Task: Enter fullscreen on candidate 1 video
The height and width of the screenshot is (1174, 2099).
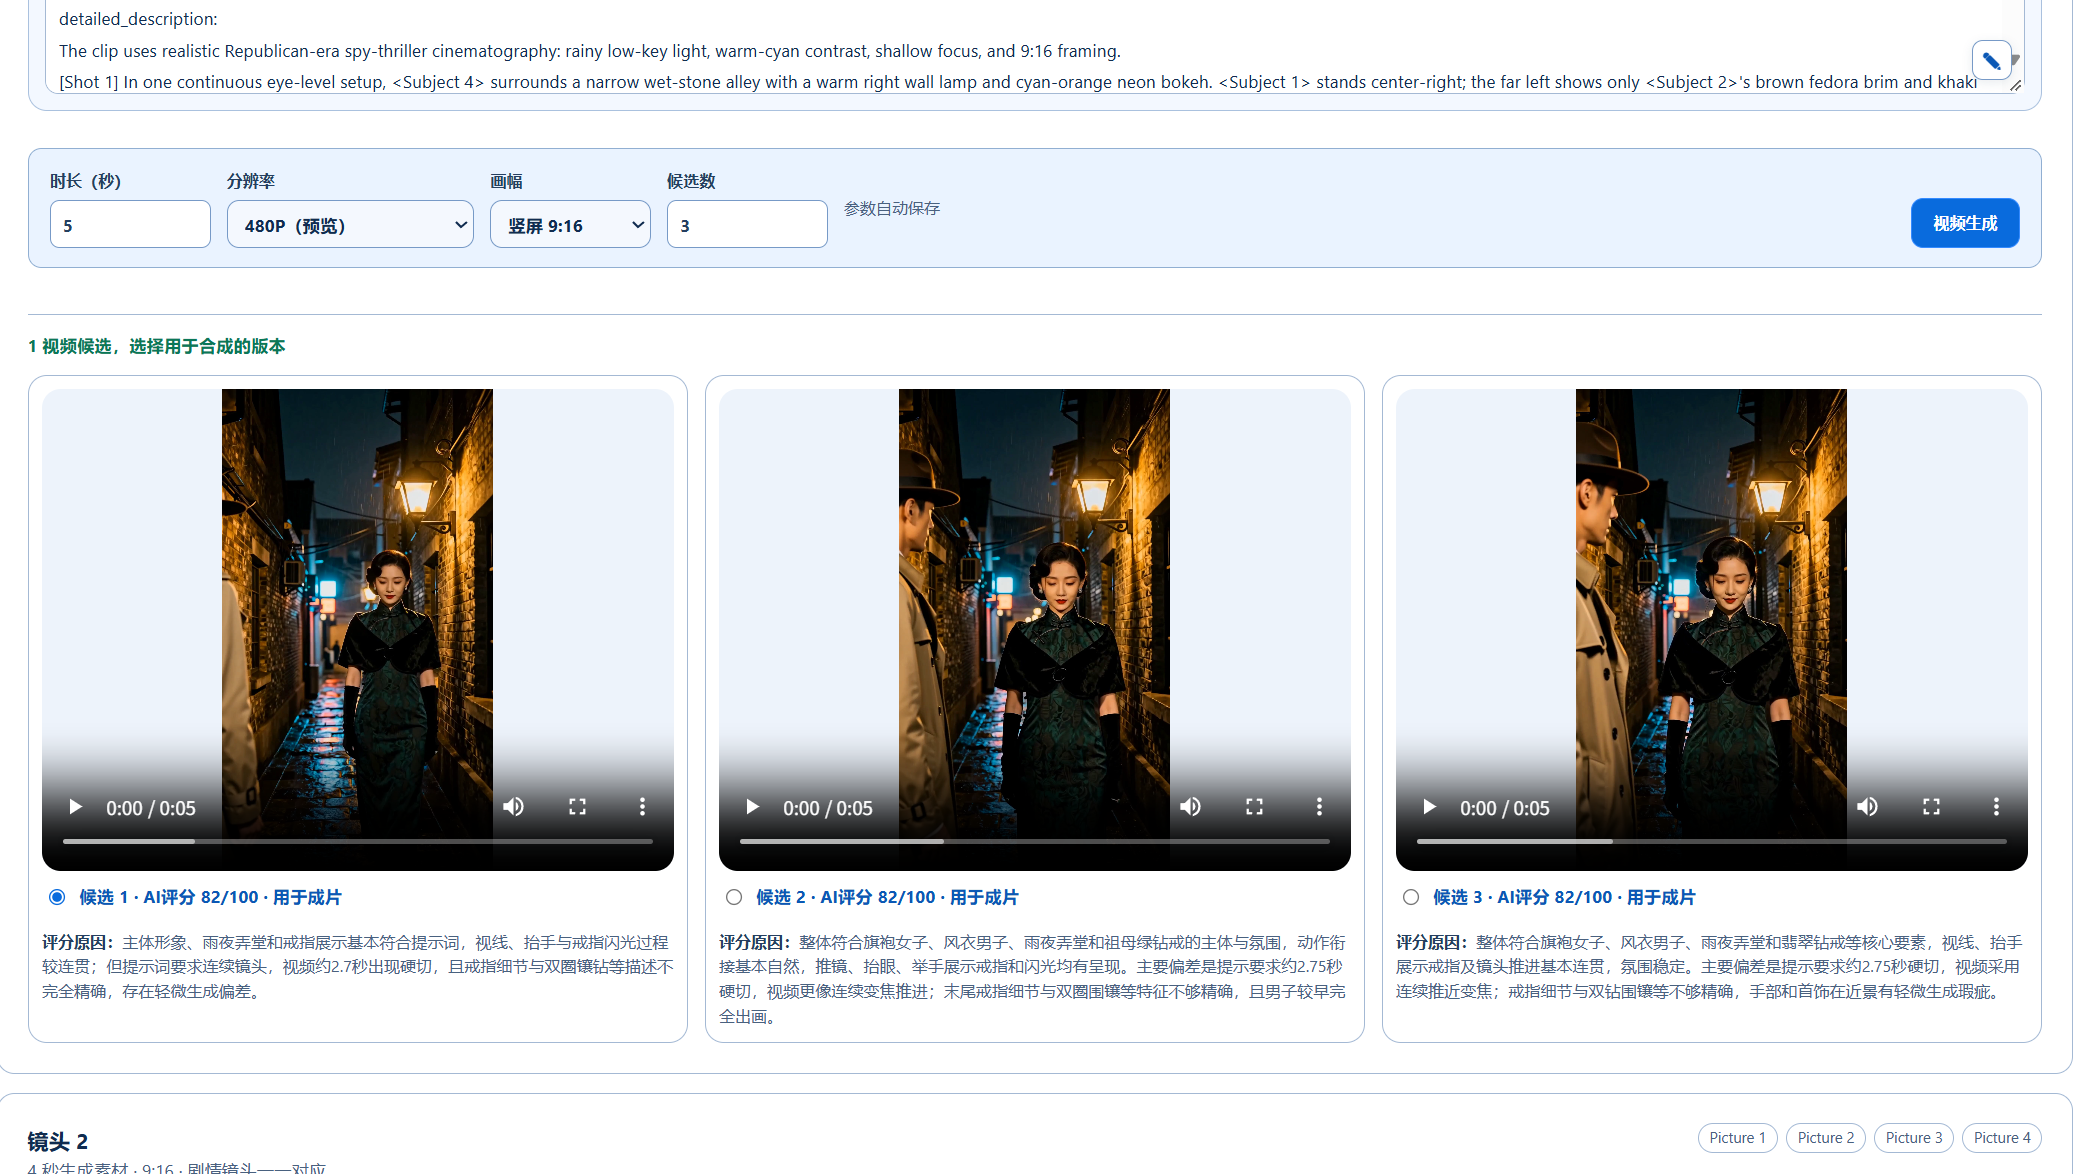Action: [577, 807]
